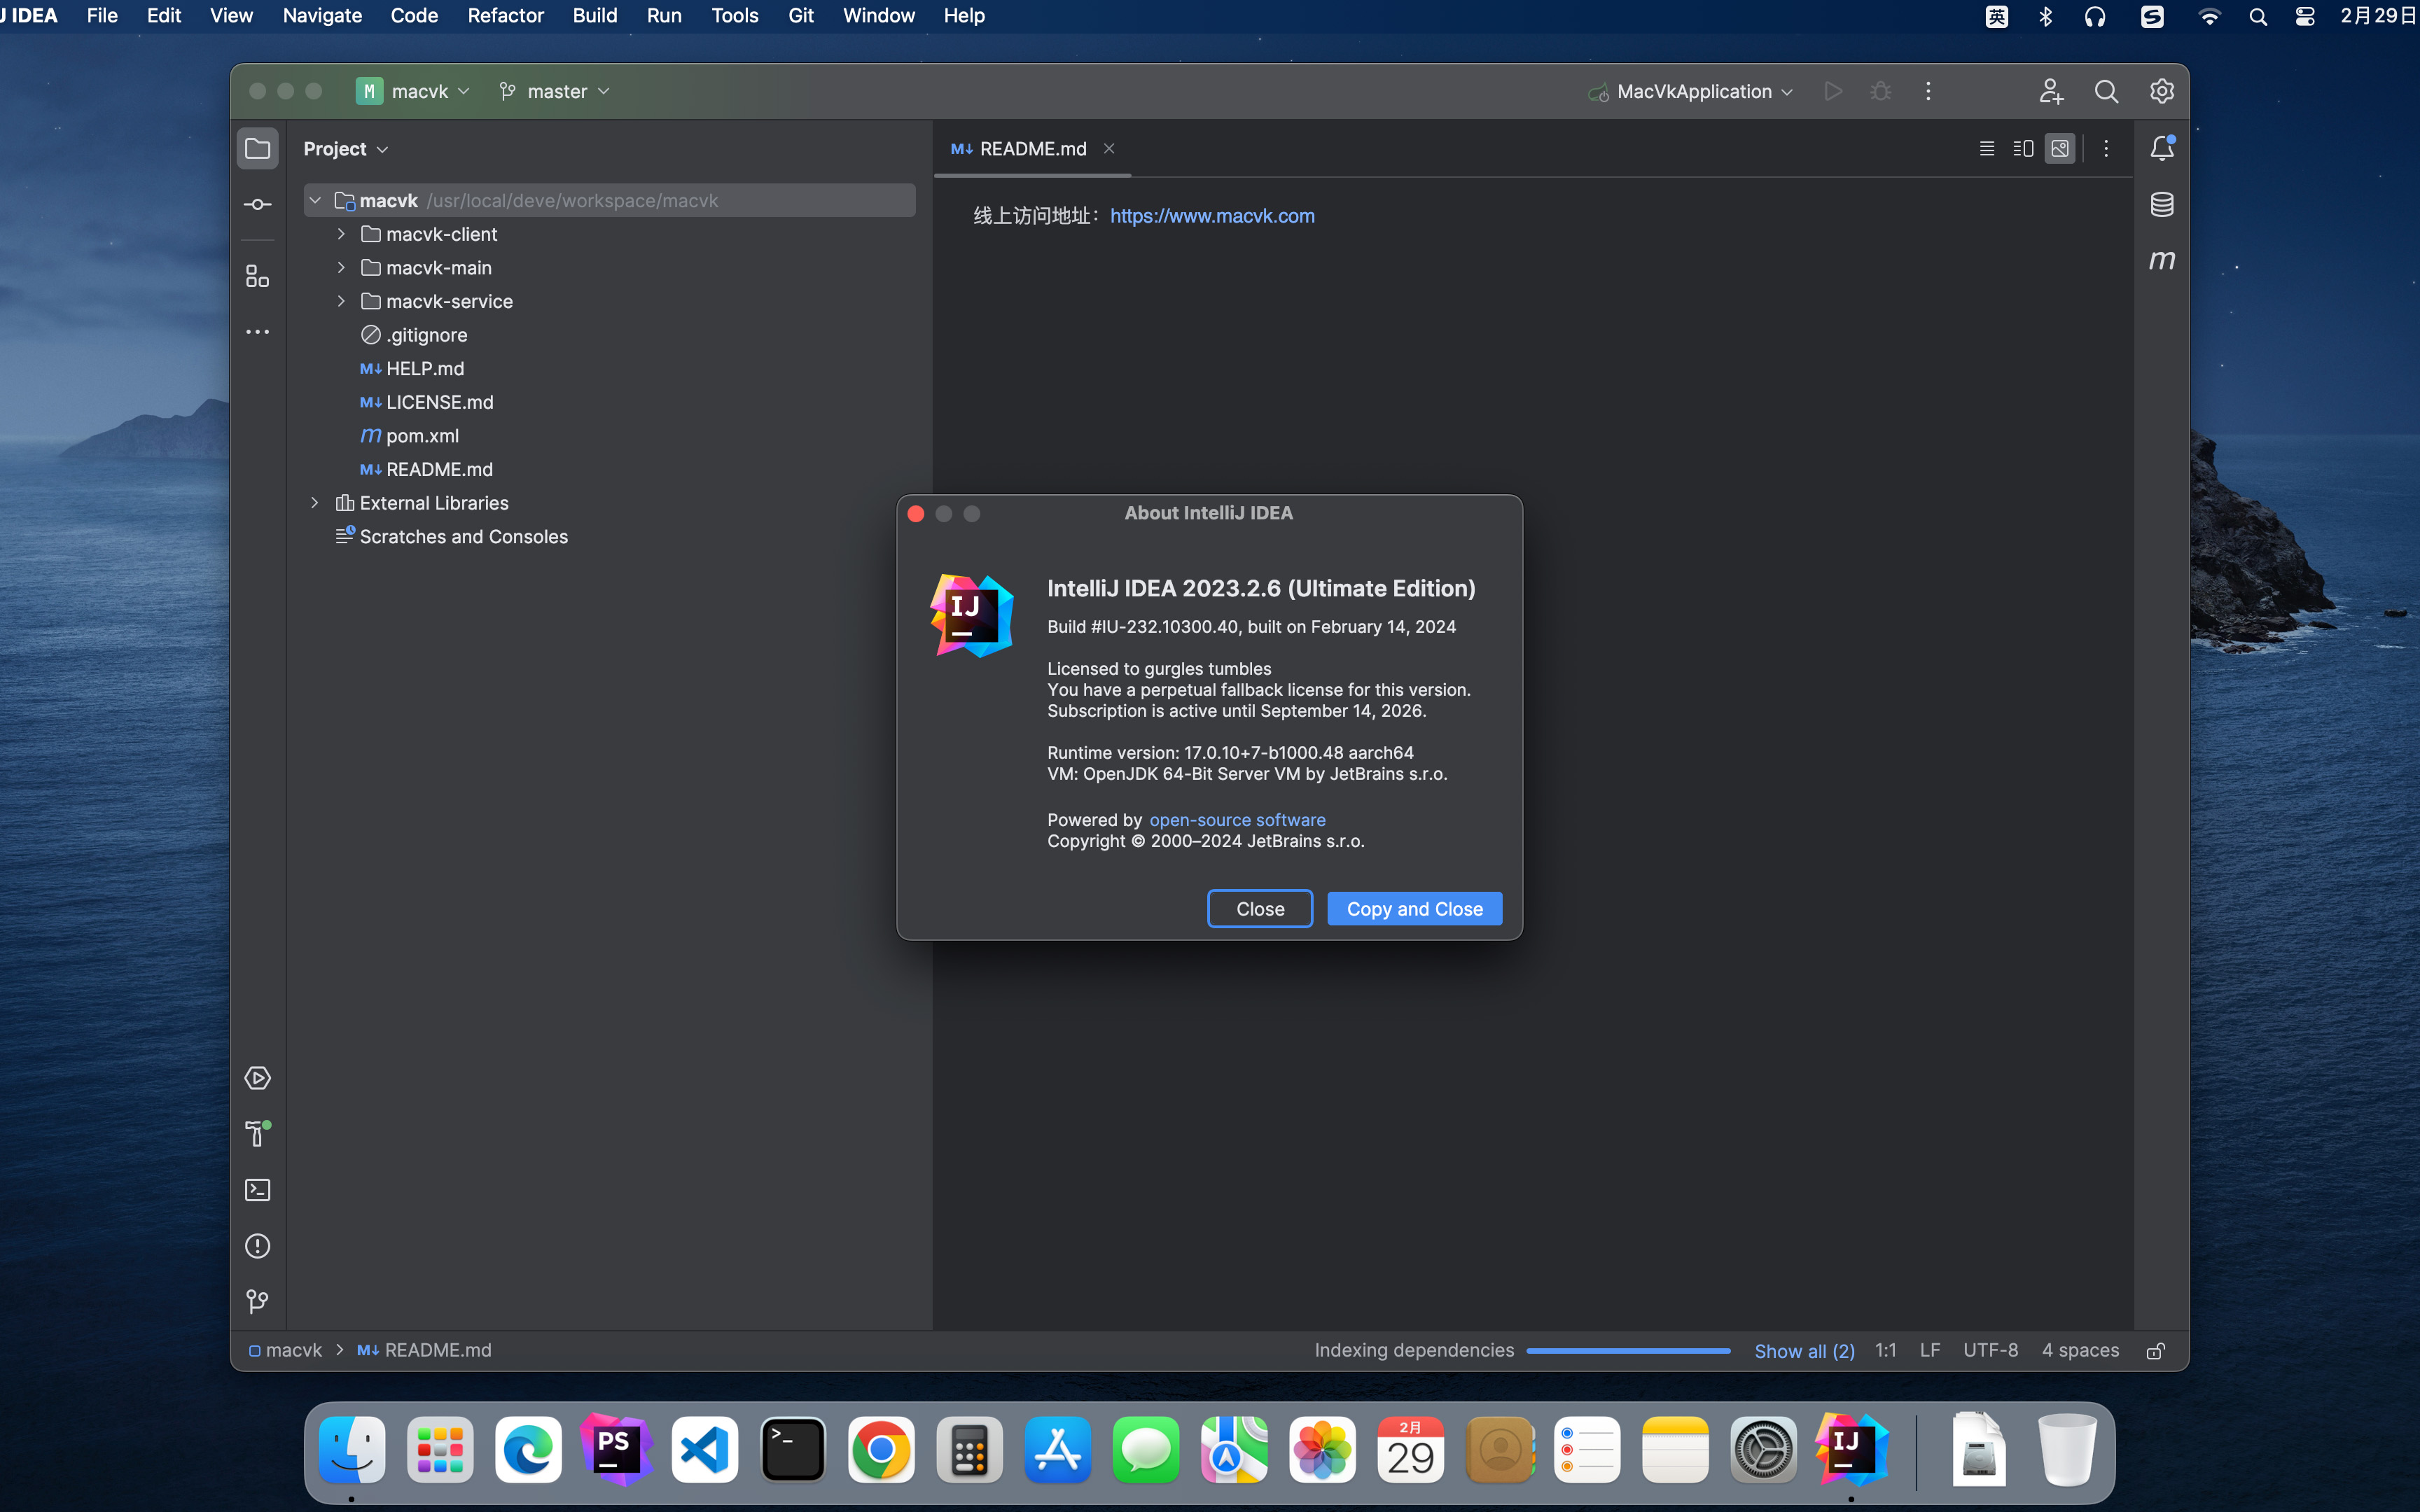The image size is (2420, 1512).
Task: Click the Close button in About dialog
Action: 1260,909
